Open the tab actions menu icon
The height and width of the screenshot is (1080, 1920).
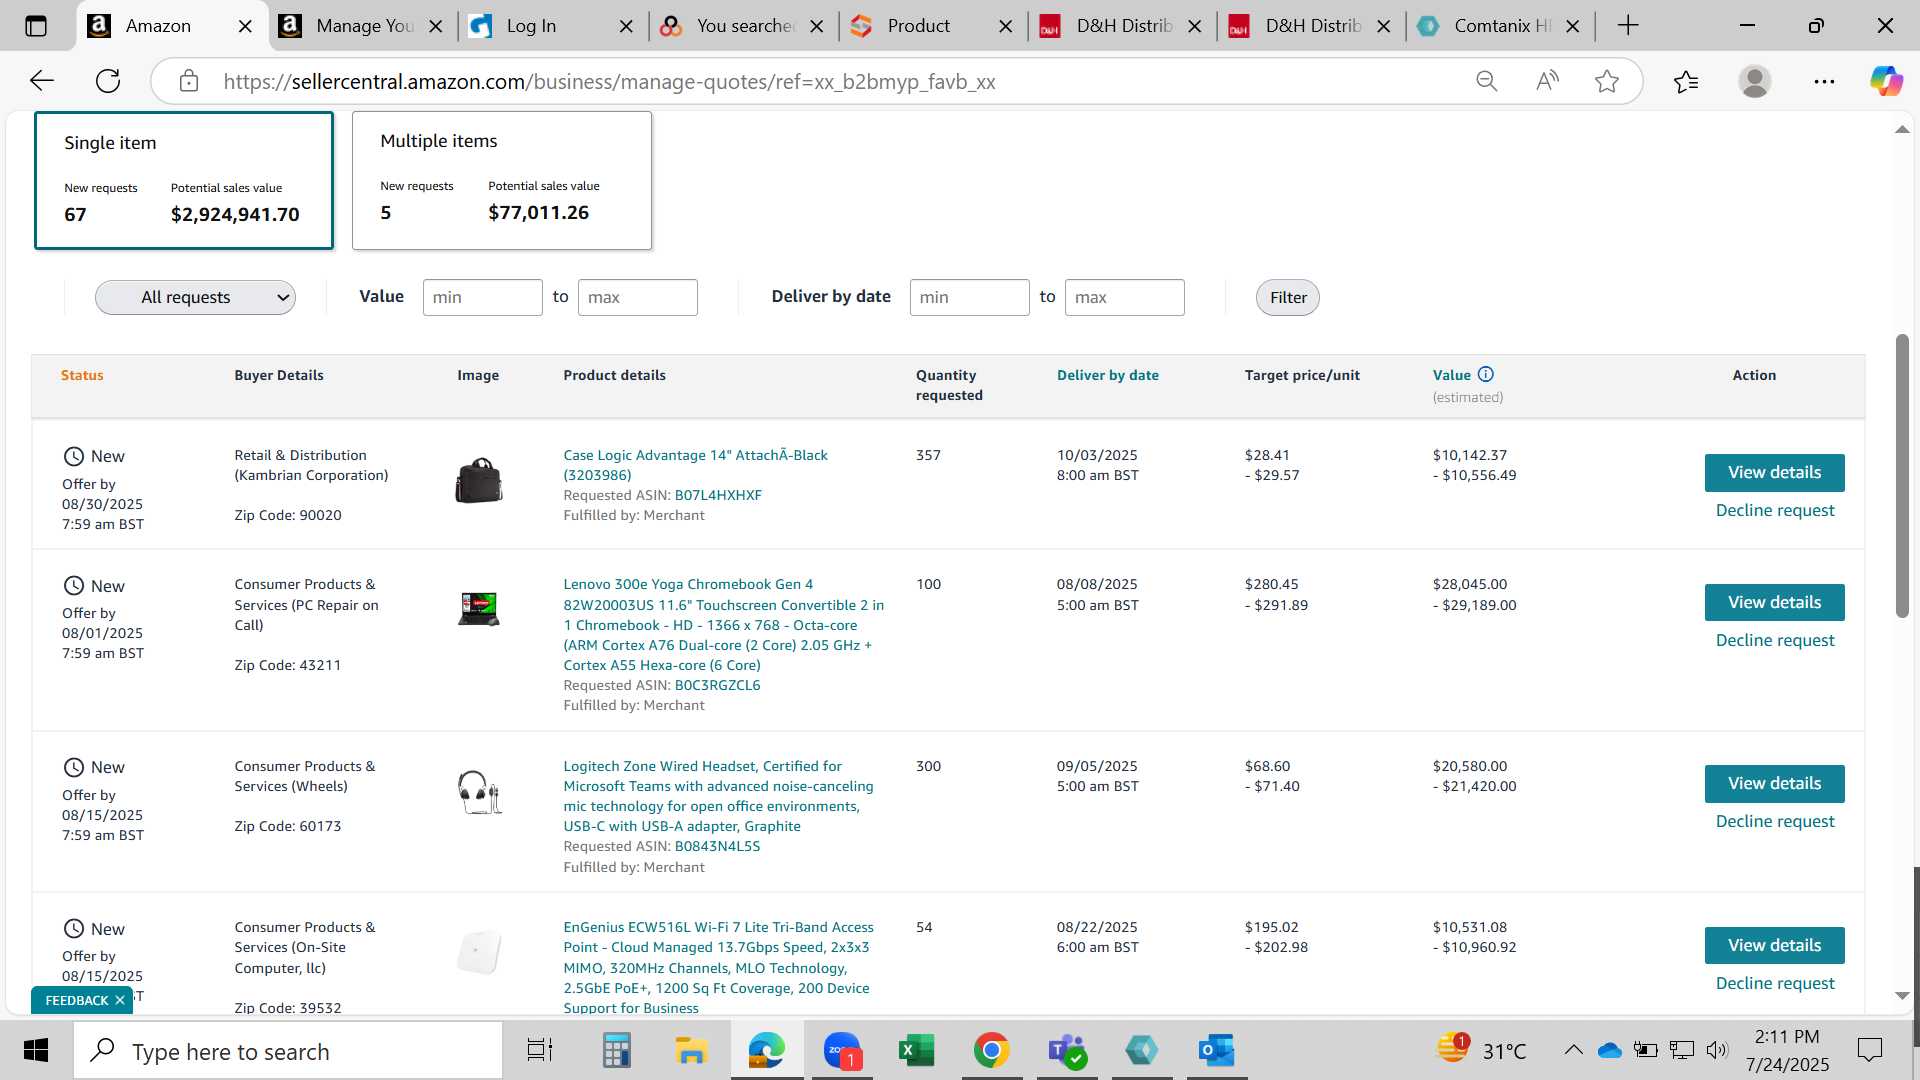pyautogui.click(x=36, y=26)
